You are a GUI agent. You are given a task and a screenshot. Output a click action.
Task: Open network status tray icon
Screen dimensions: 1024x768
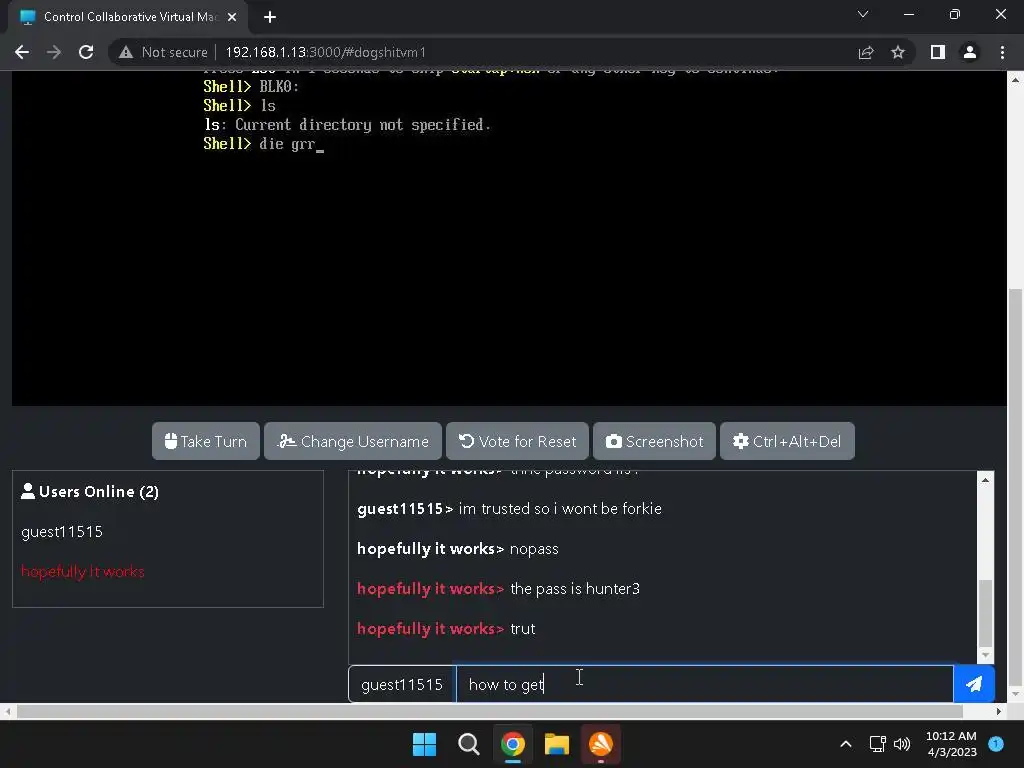pos(878,744)
